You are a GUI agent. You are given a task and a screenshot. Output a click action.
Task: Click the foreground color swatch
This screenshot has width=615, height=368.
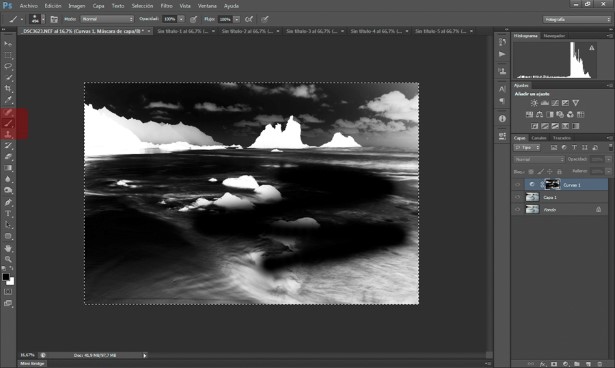point(5,277)
